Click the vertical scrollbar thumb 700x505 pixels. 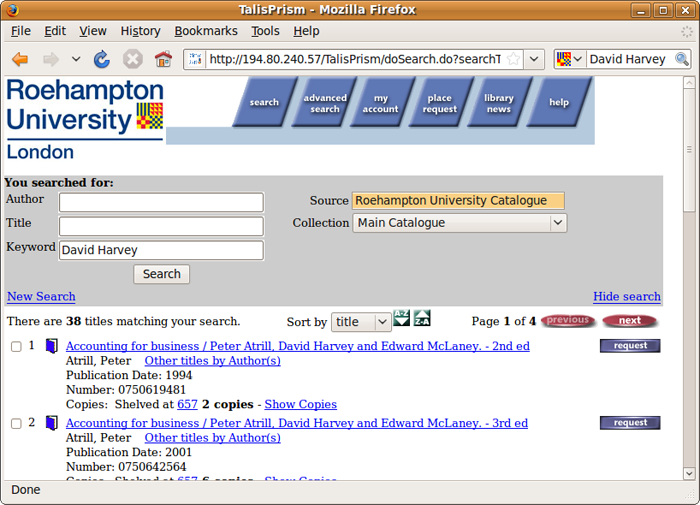tap(689, 150)
